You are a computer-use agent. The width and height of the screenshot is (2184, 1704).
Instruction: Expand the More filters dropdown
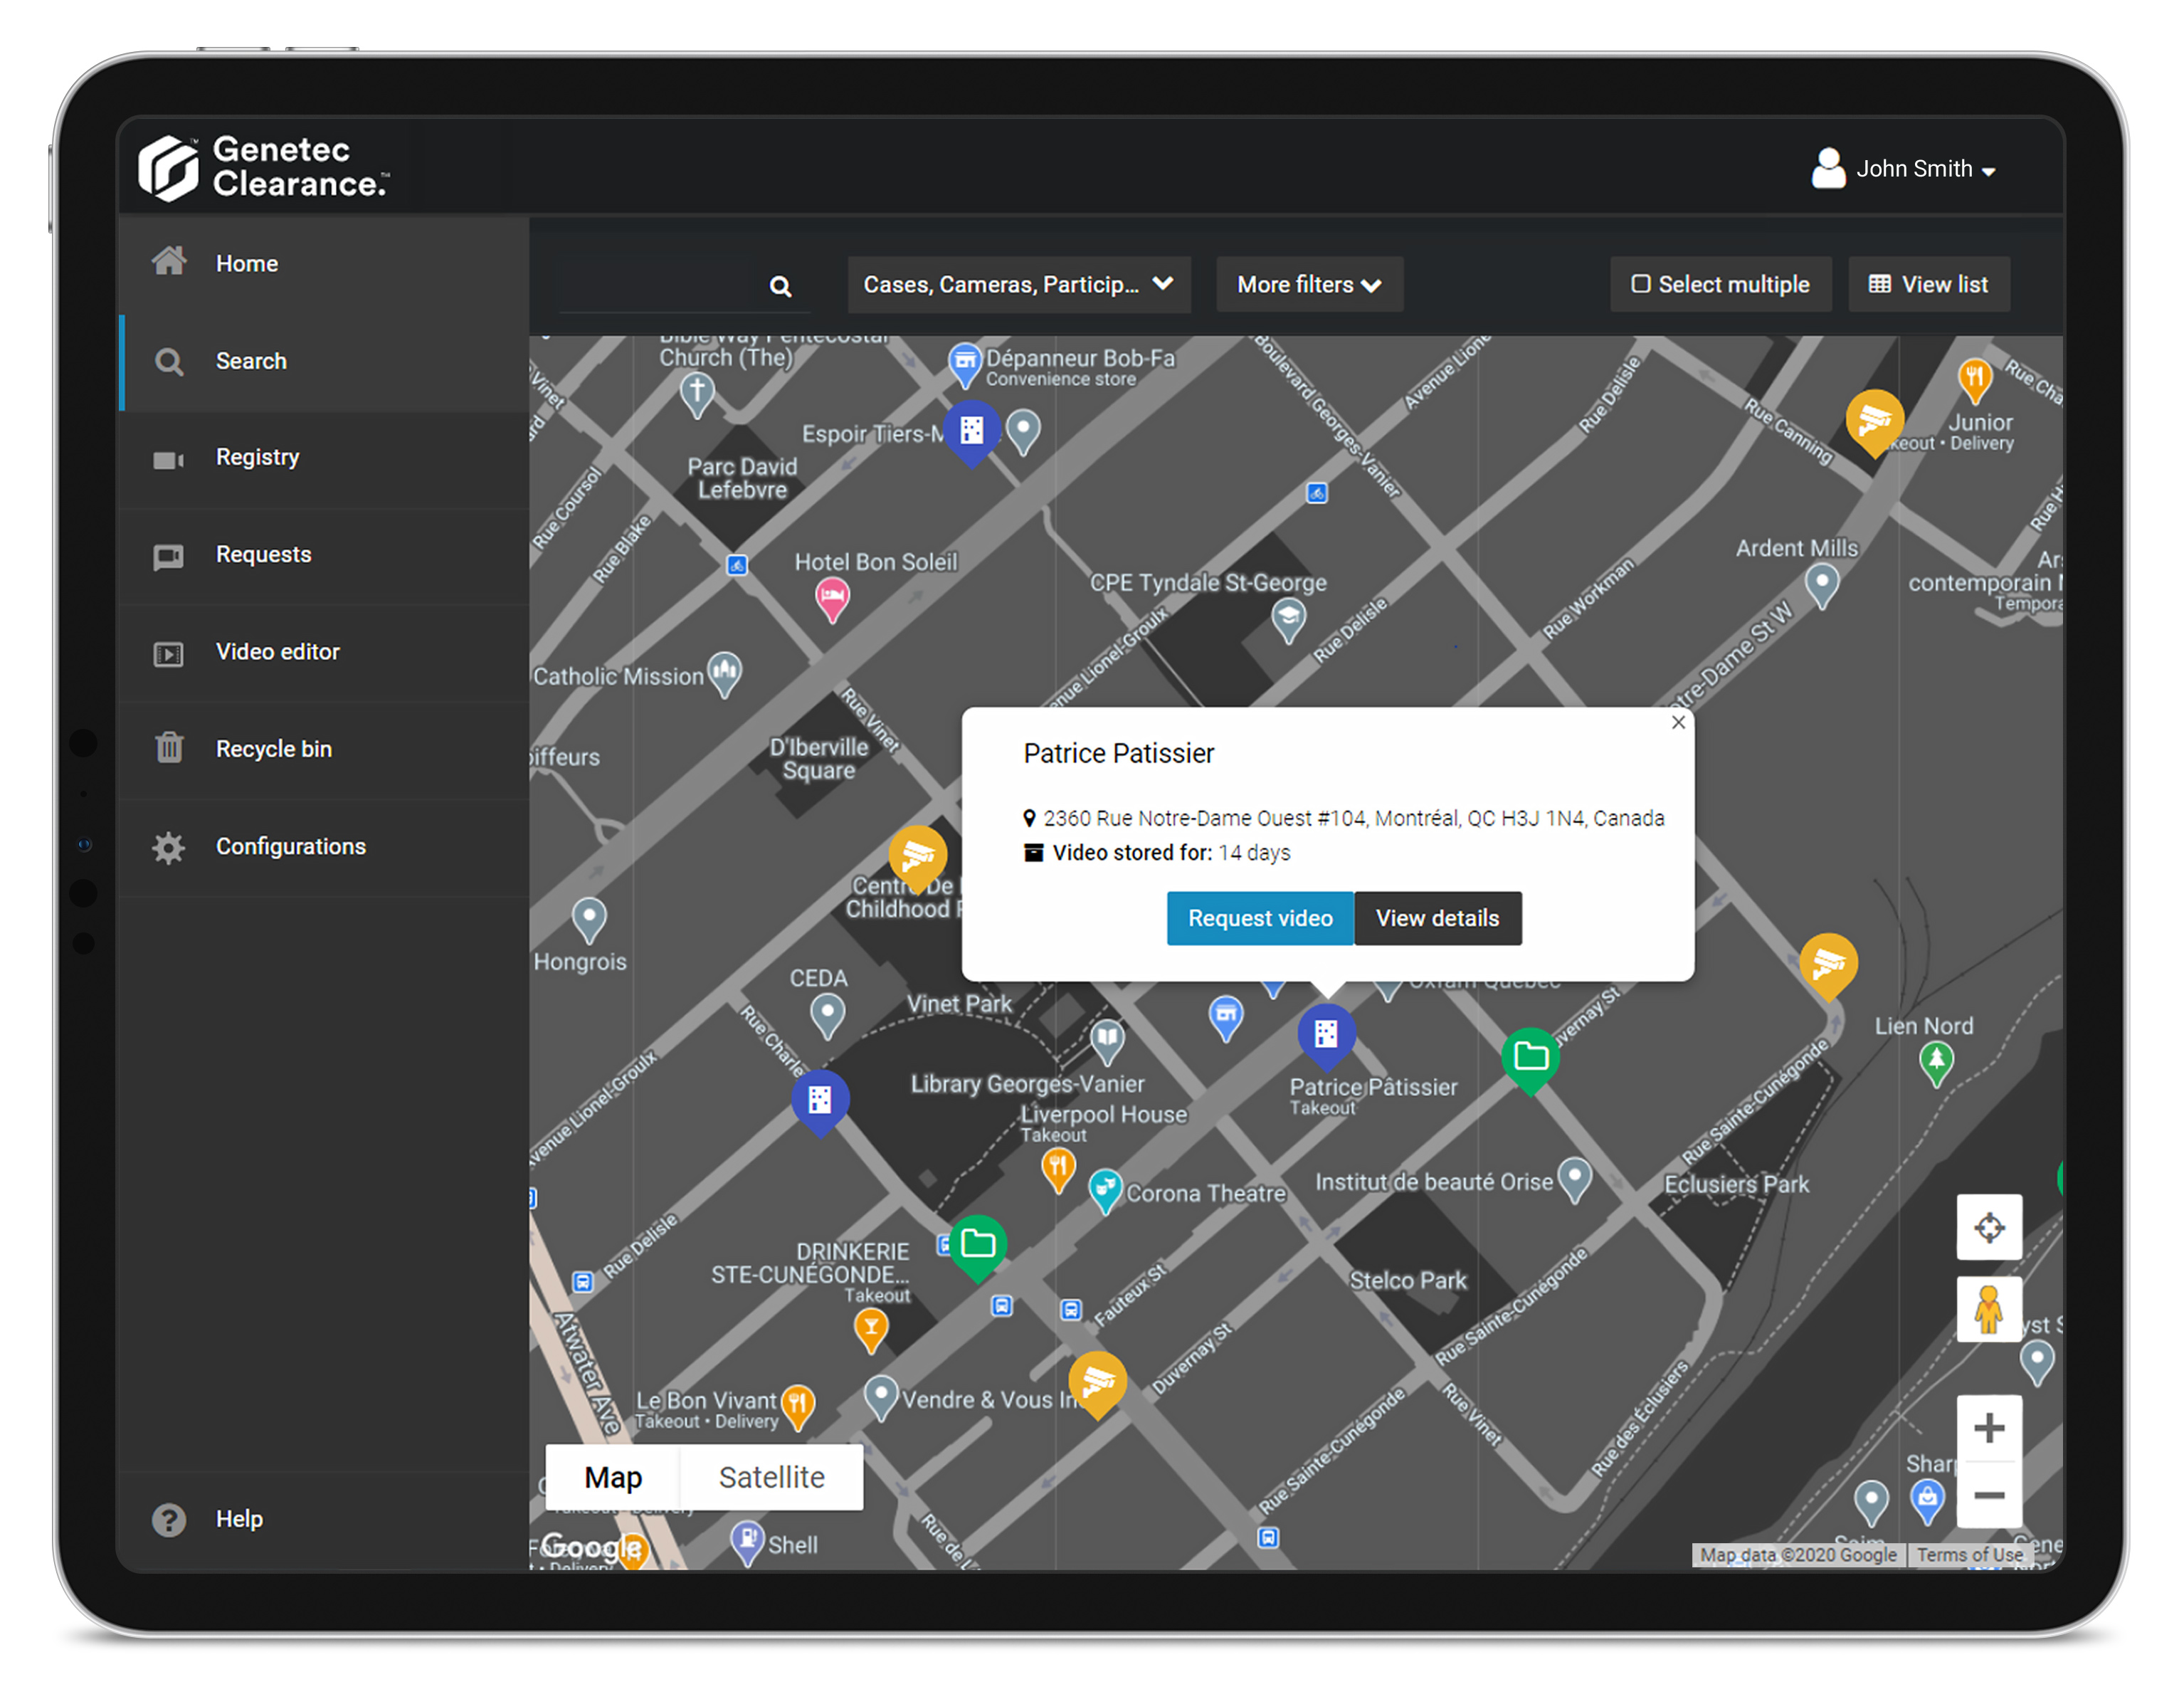point(1308,284)
